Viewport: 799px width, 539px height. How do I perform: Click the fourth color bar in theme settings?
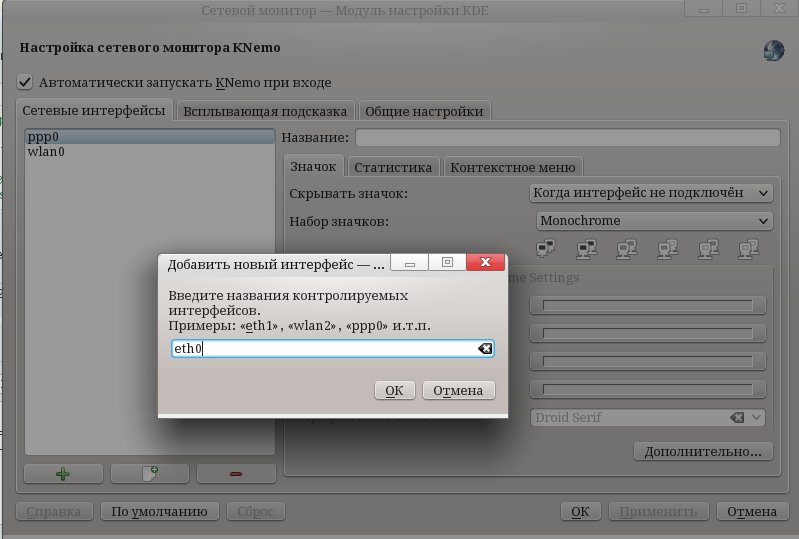tap(648, 389)
